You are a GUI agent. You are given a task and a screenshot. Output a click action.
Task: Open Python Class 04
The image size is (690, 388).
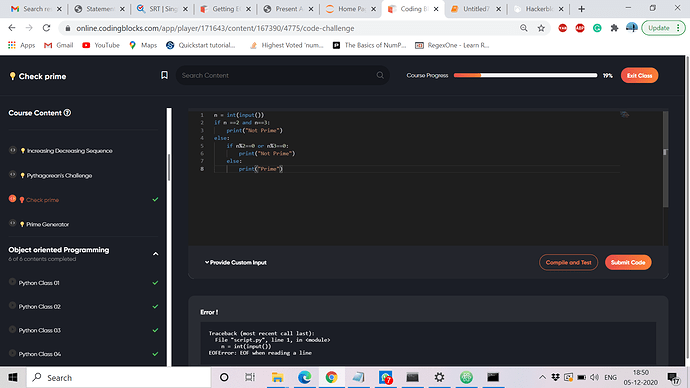click(40, 354)
